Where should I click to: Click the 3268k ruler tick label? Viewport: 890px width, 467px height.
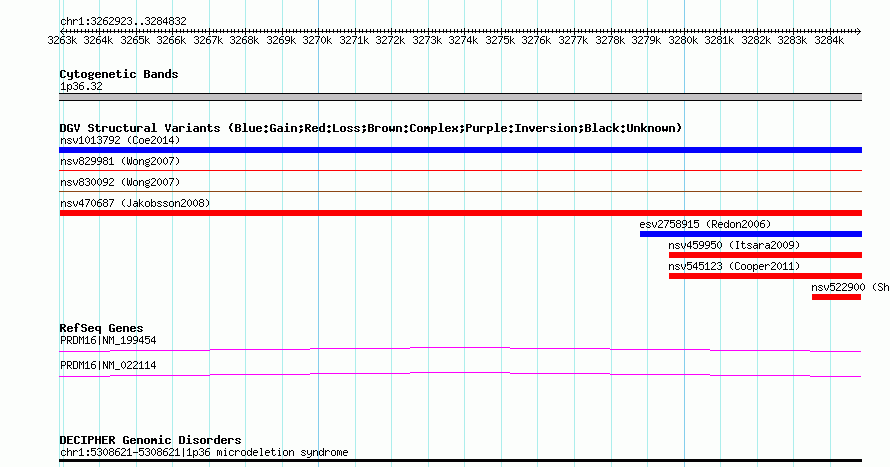[244, 40]
